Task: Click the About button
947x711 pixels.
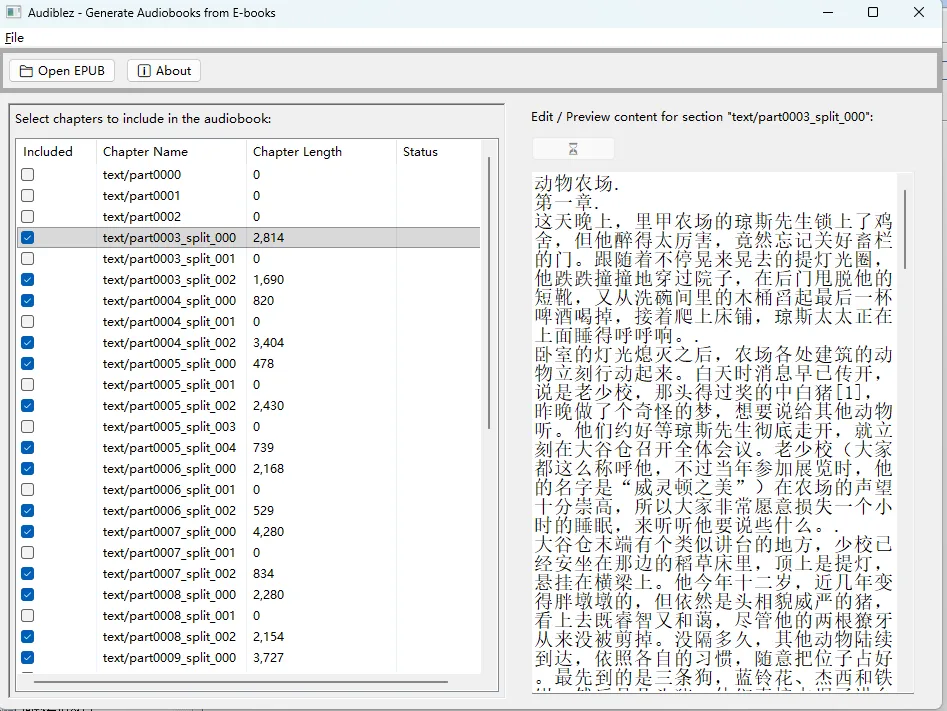Action: point(164,71)
